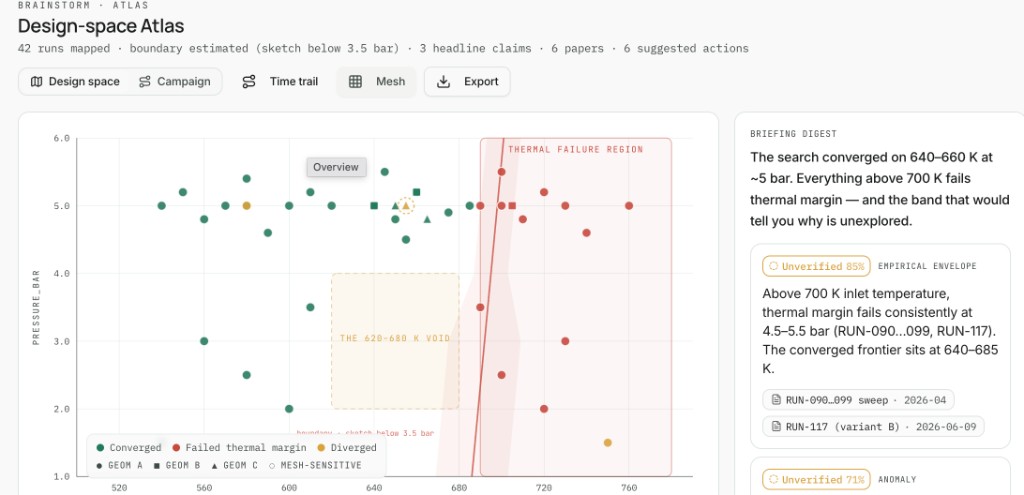Image resolution: width=1024 pixels, height=495 pixels.
Task: Click the map icon beside Design space
Action: click(37, 82)
